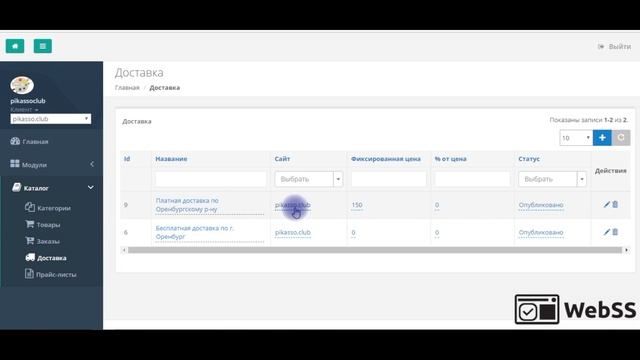Click Опубликовано status in Платная доставка row
The height and width of the screenshot is (360, 640).
[x=541, y=205]
